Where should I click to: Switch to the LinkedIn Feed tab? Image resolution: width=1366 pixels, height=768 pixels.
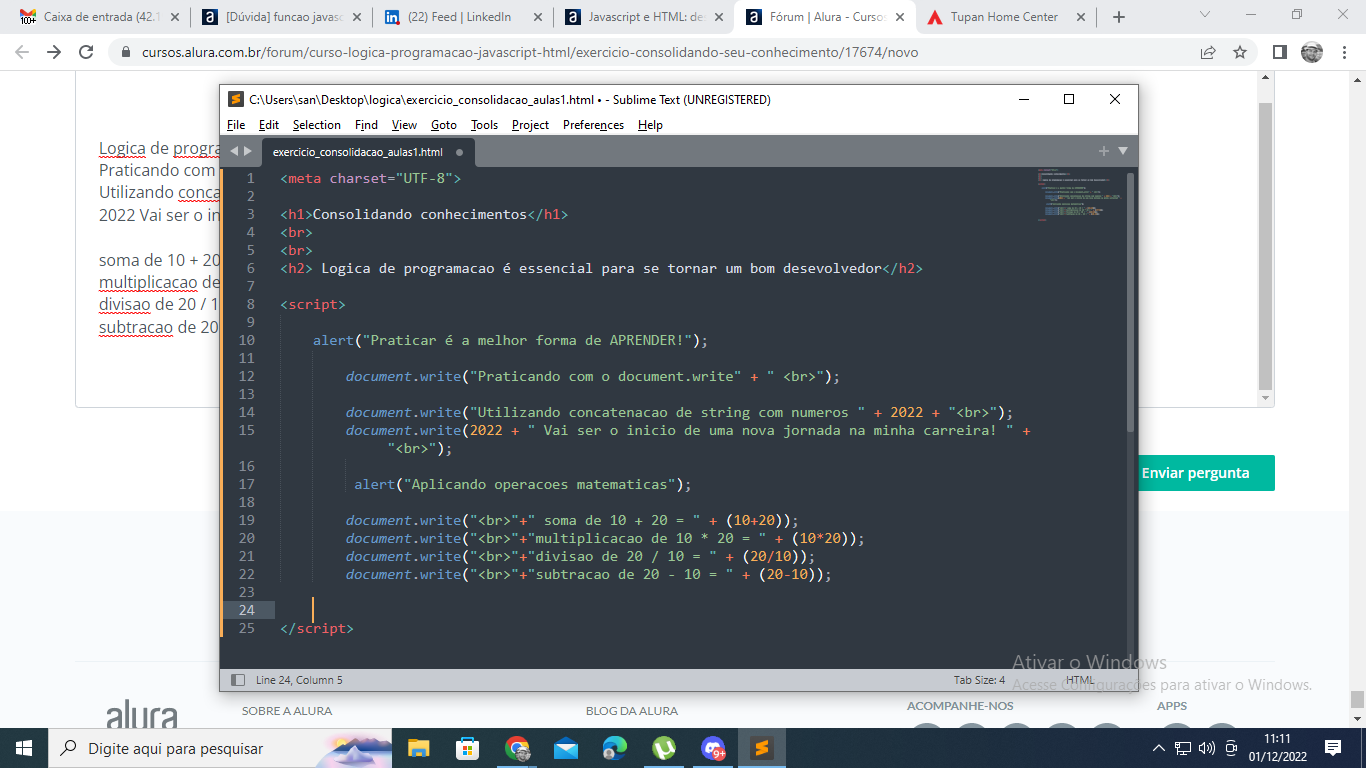click(463, 17)
